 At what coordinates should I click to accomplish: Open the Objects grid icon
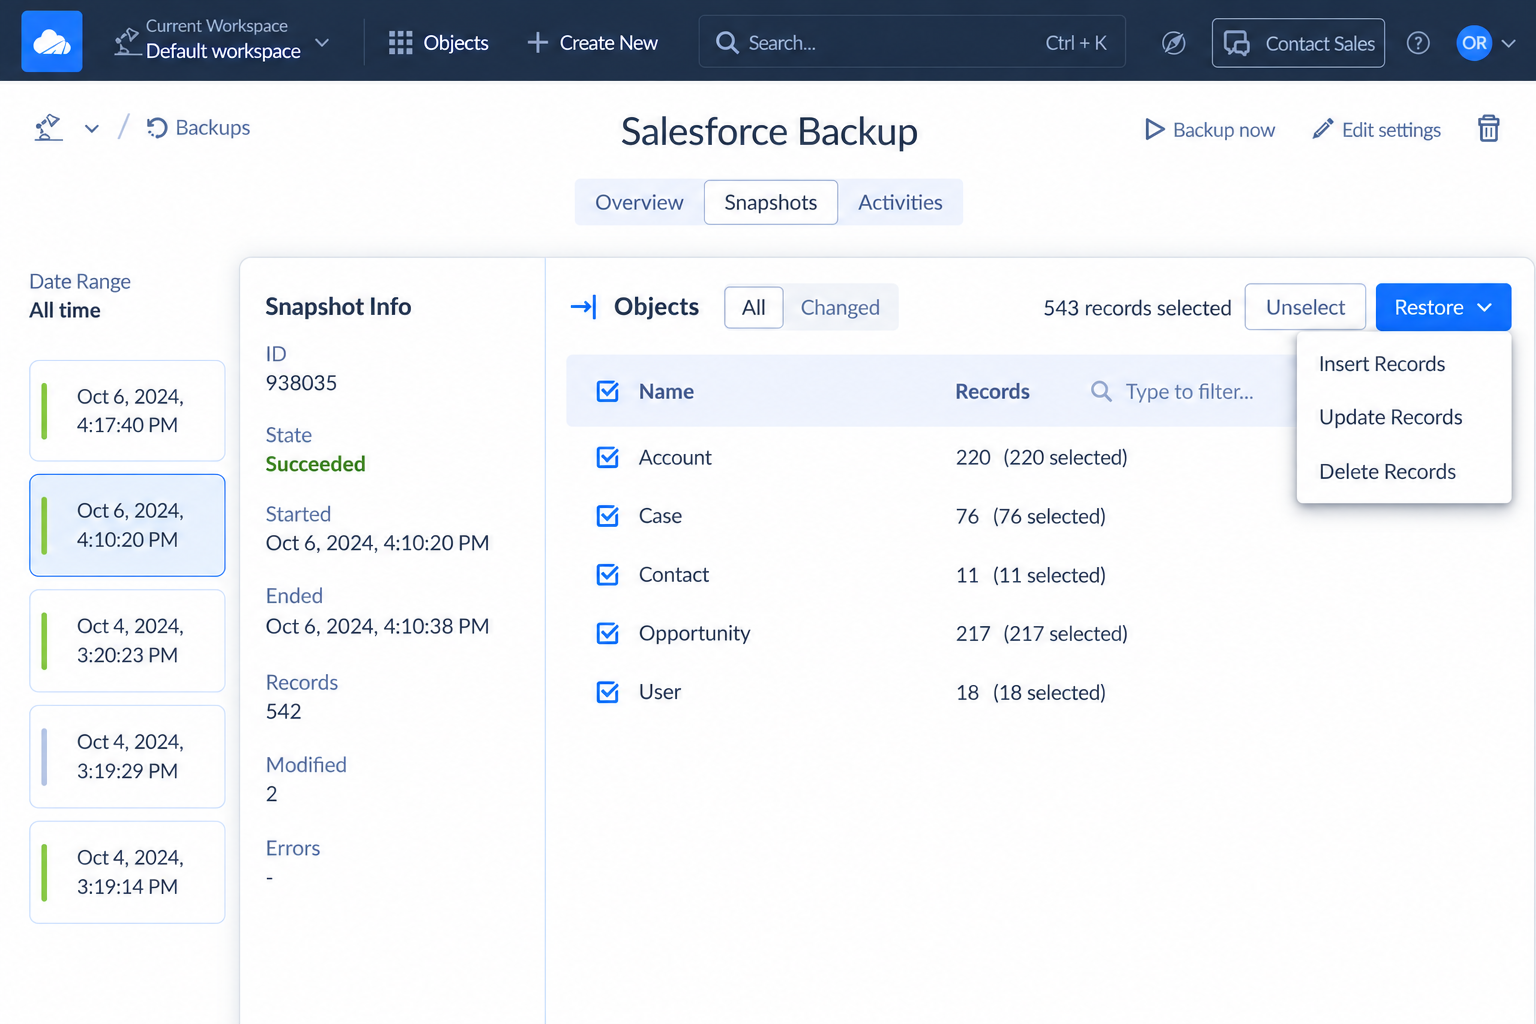[x=400, y=43]
